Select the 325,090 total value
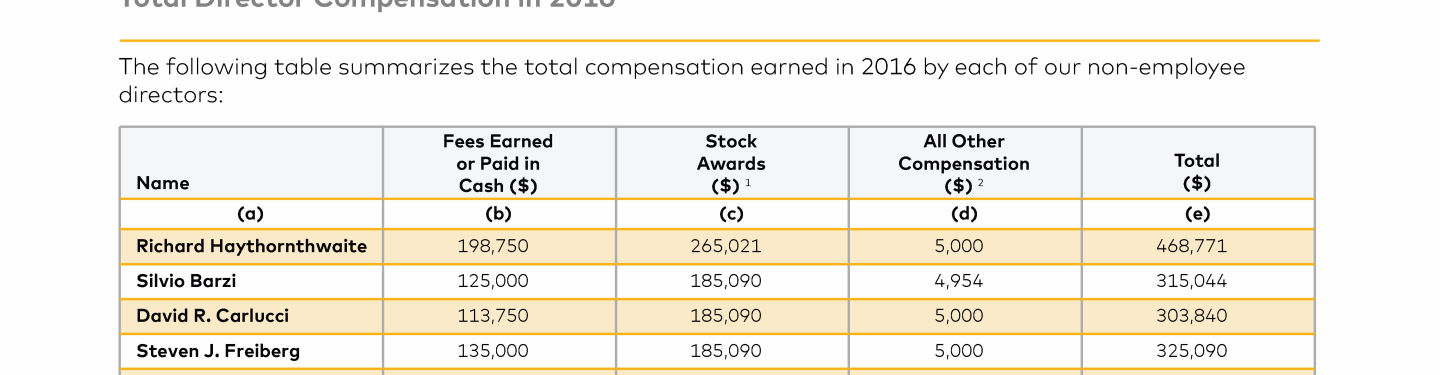Screen dimensions: 1440x375 1192,351
